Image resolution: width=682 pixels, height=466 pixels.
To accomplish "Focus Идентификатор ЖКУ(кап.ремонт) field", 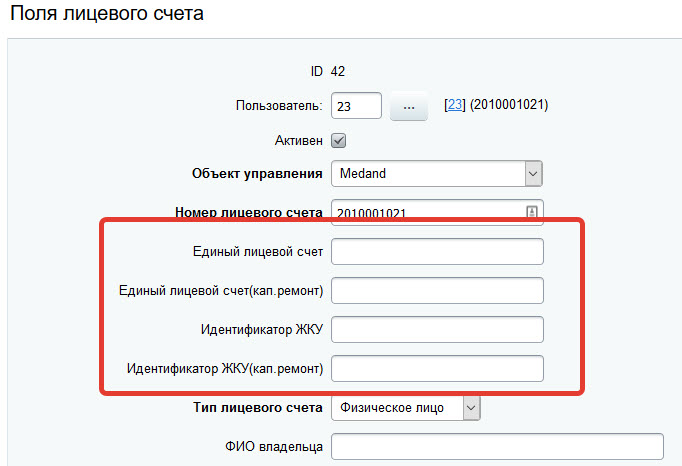I will 437,369.
